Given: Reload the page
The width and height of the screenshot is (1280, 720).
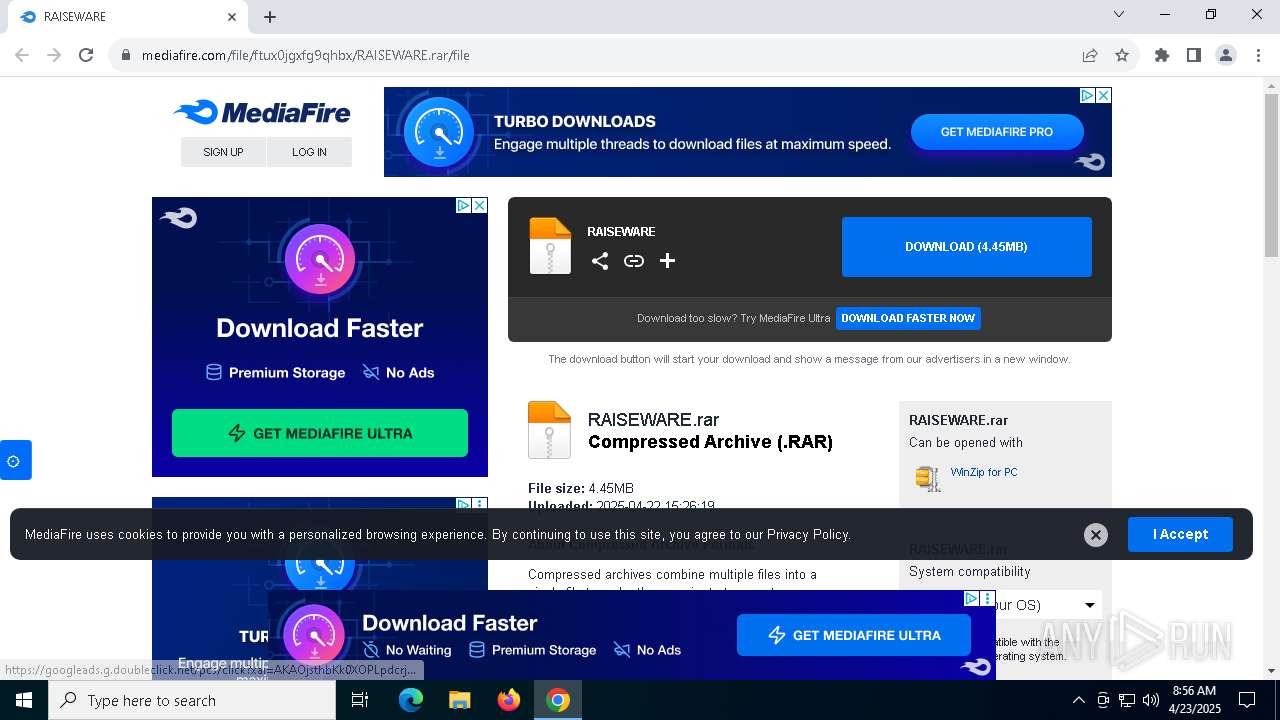Looking at the screenshot, I should click(x=86, y=55).
